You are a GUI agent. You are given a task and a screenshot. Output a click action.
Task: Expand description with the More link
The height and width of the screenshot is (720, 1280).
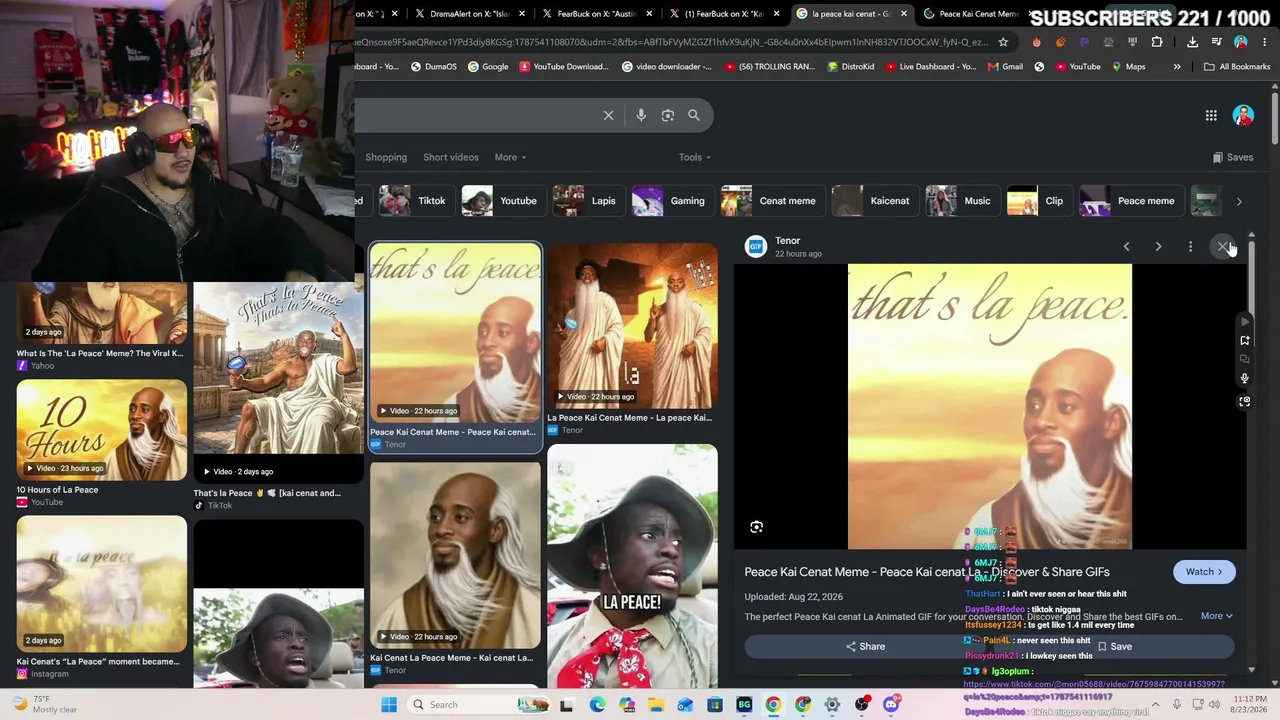pyautogui.click(x=1217, y=616)
